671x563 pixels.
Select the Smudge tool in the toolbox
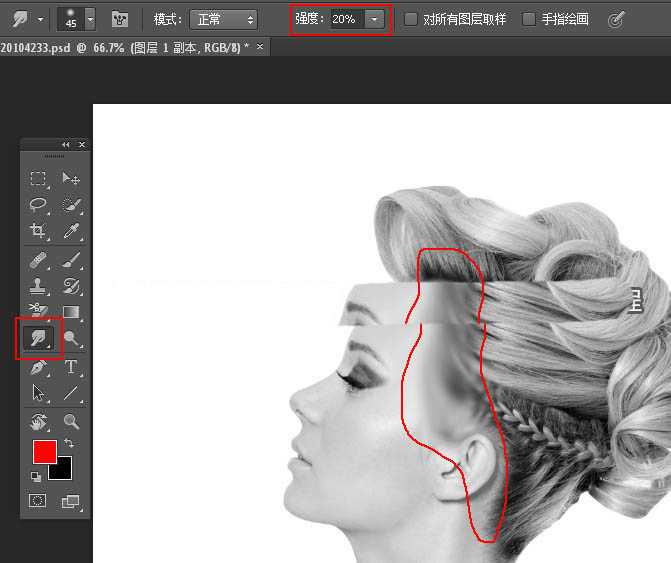[38, 339]
